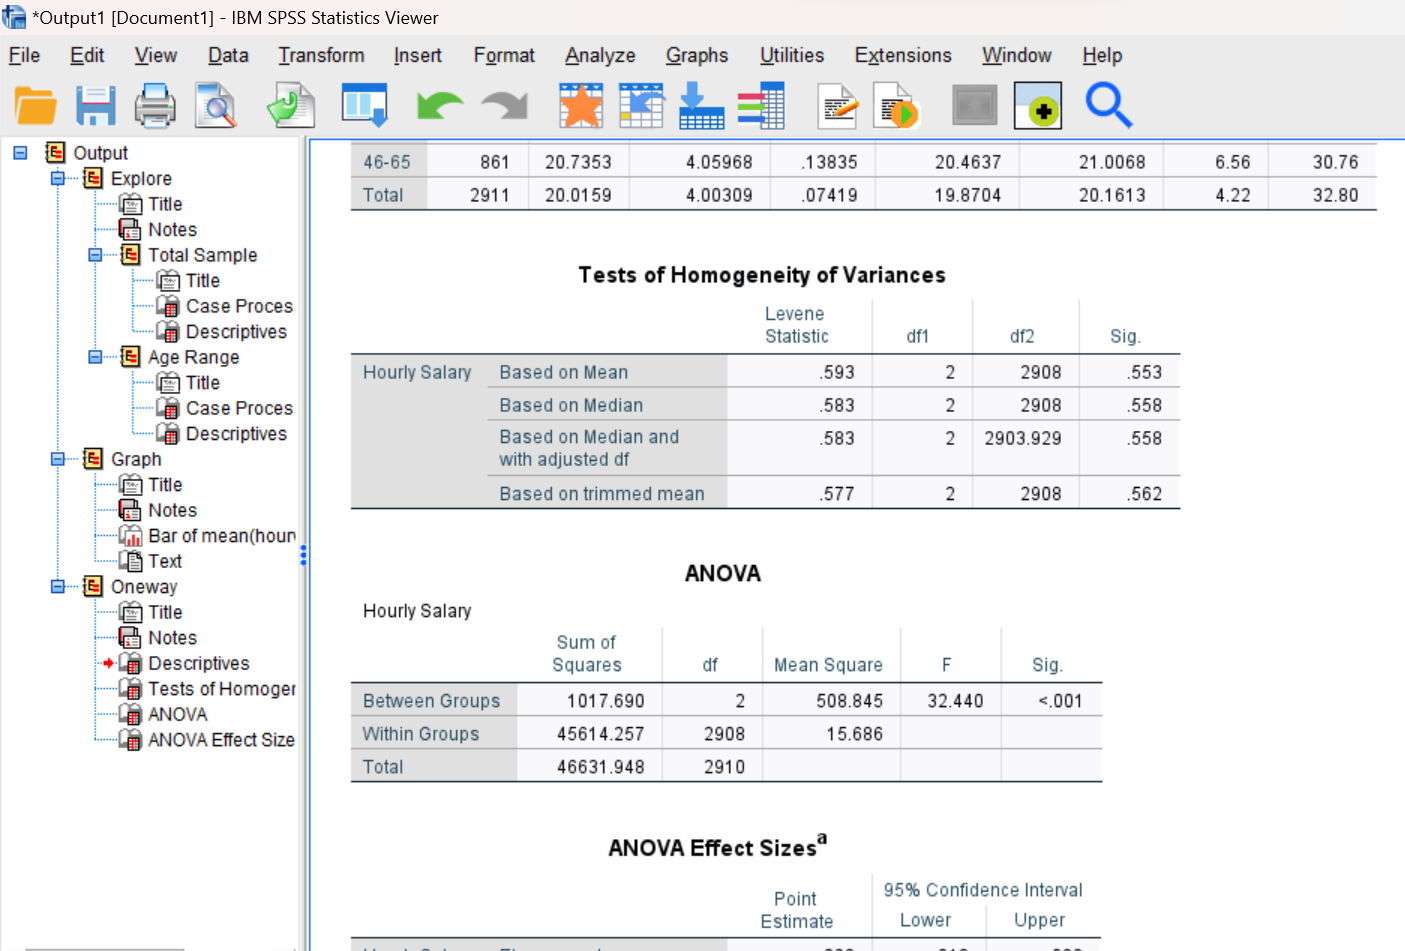Viewport: 1405px width, 951px height.
Task: Open the Insert menu
Action: pyautogui.click(x=418, y=55)
